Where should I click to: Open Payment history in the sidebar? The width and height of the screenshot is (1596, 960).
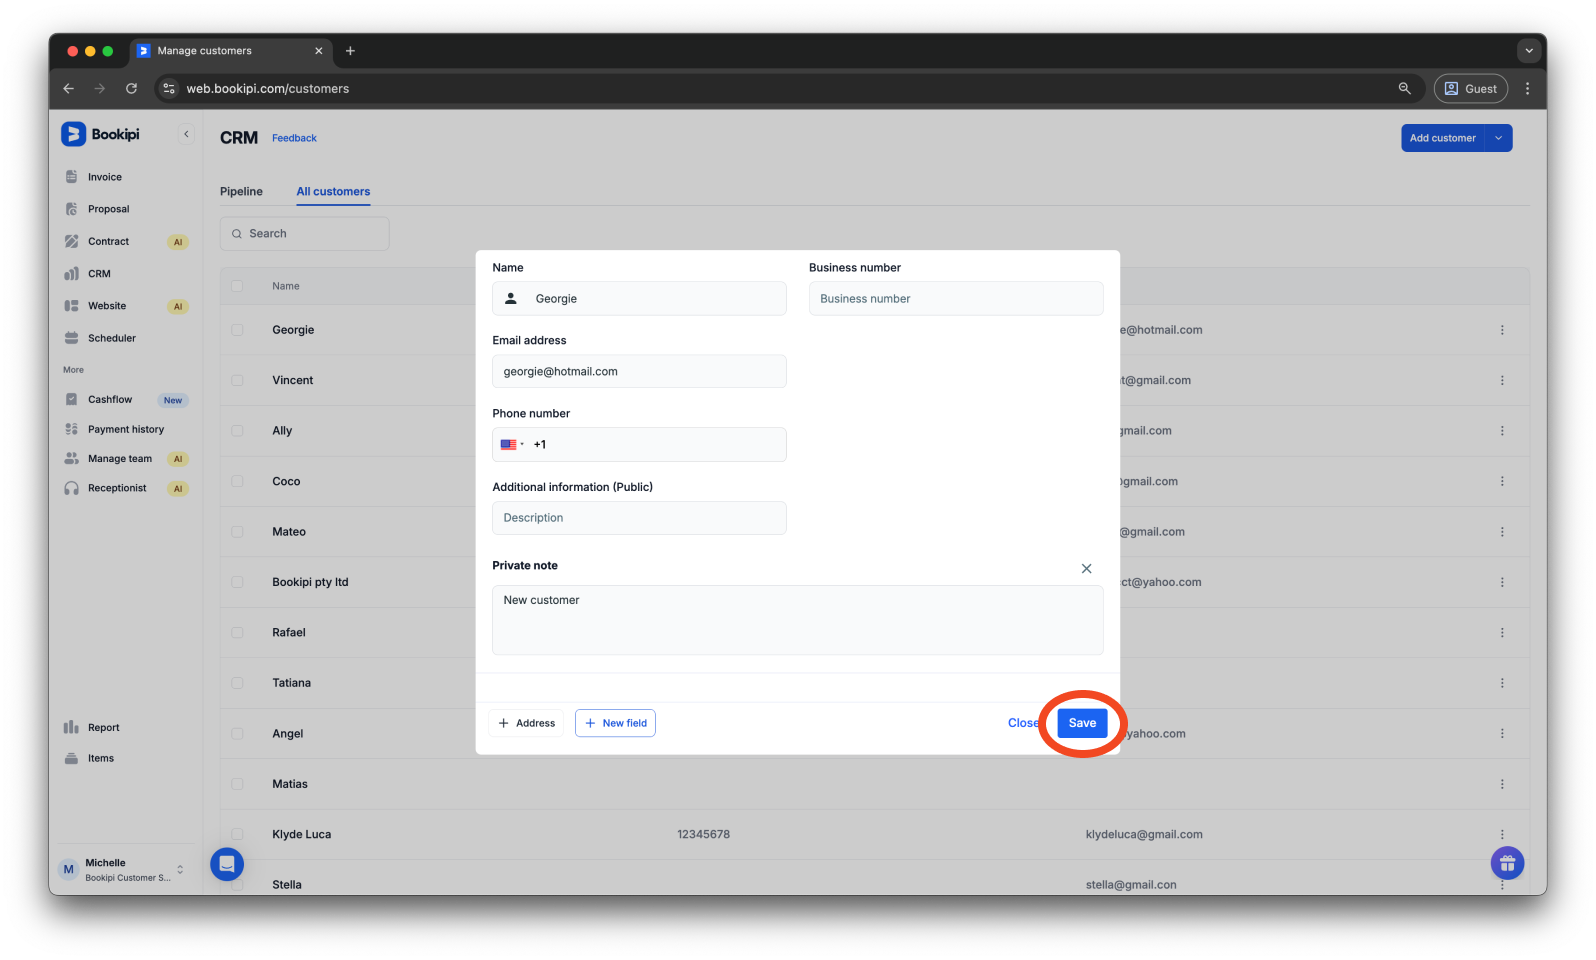click(125, 429)
